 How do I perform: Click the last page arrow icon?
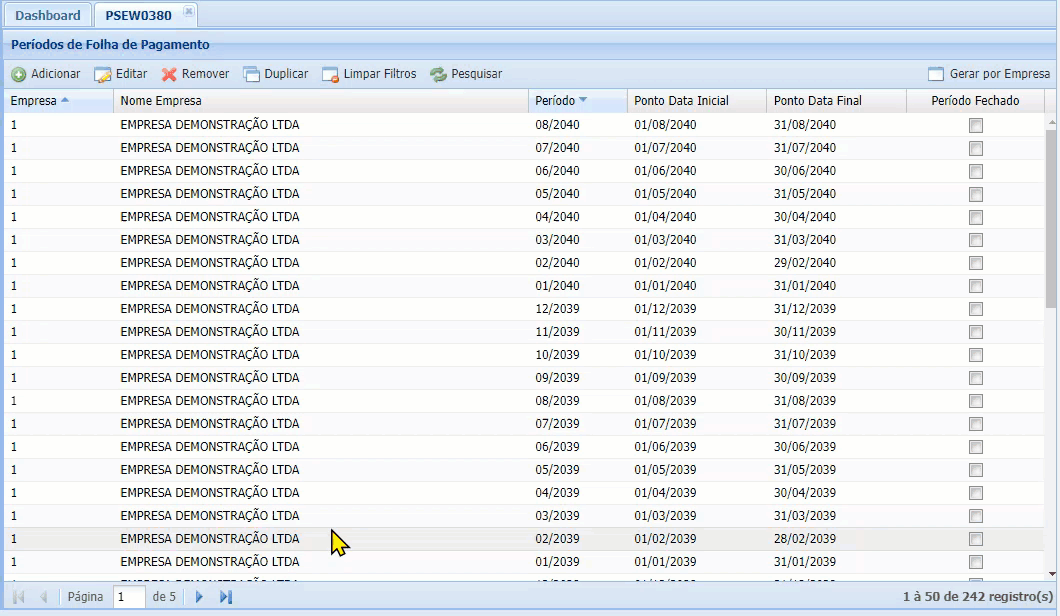pos(224,596)
